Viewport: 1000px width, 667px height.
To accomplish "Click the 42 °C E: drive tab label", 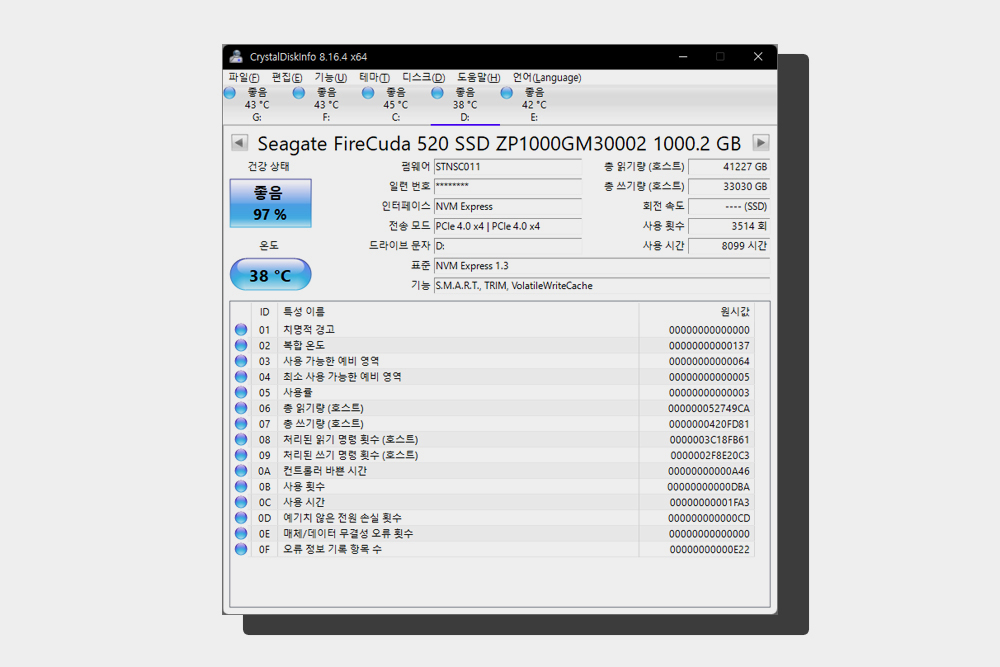I will pyautogui.click(x=534, y=105).
